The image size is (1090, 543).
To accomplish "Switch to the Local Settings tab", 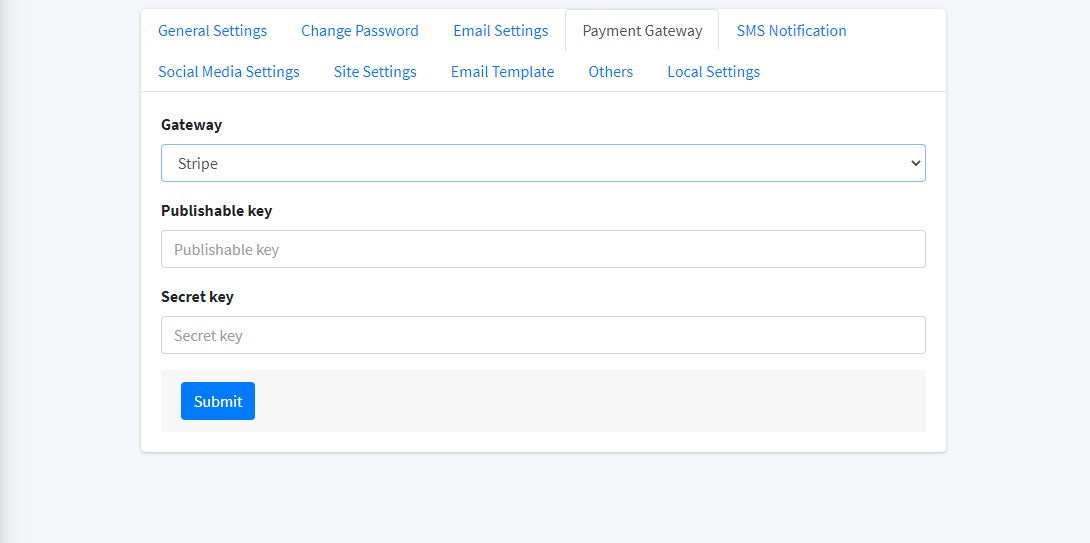I will [x=713, y=72].
